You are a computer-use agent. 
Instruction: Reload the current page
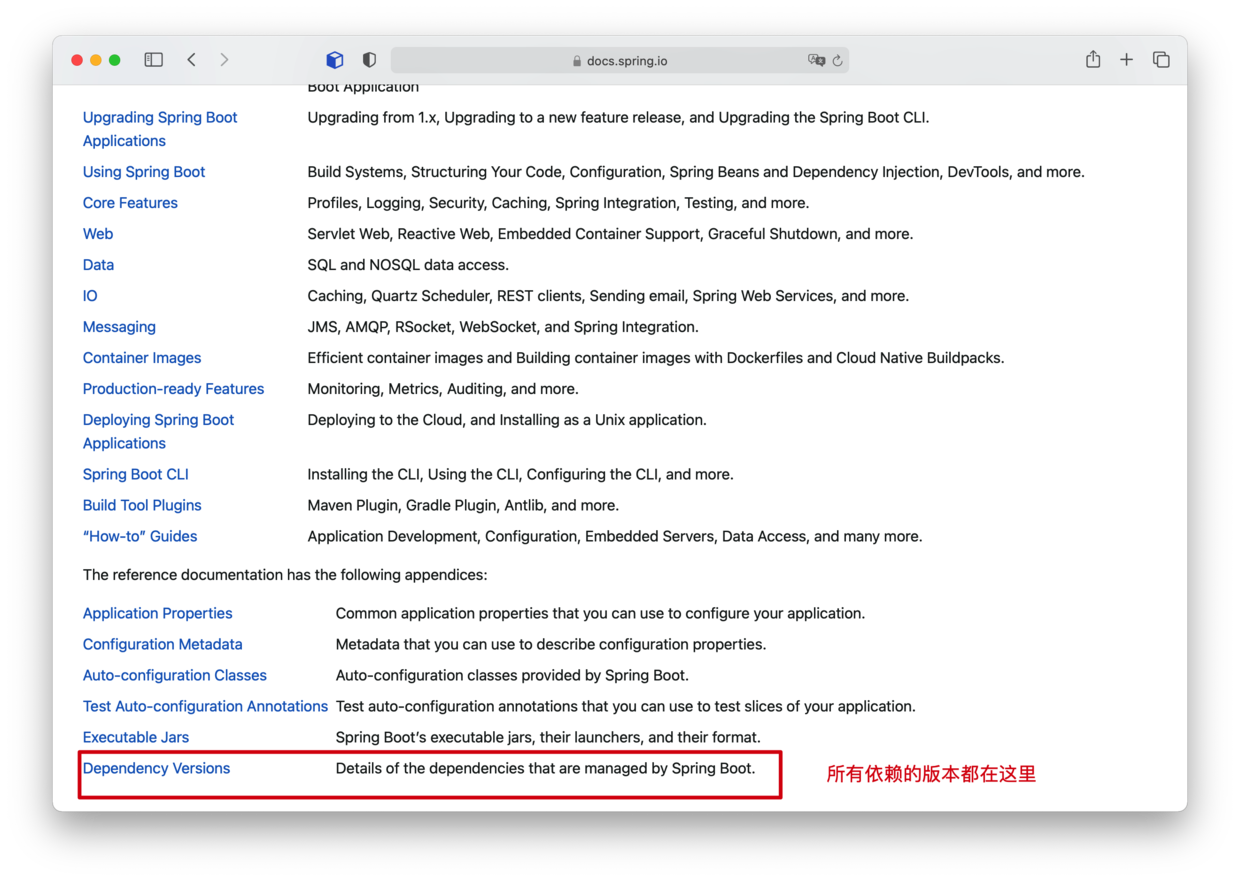[838, 60]
